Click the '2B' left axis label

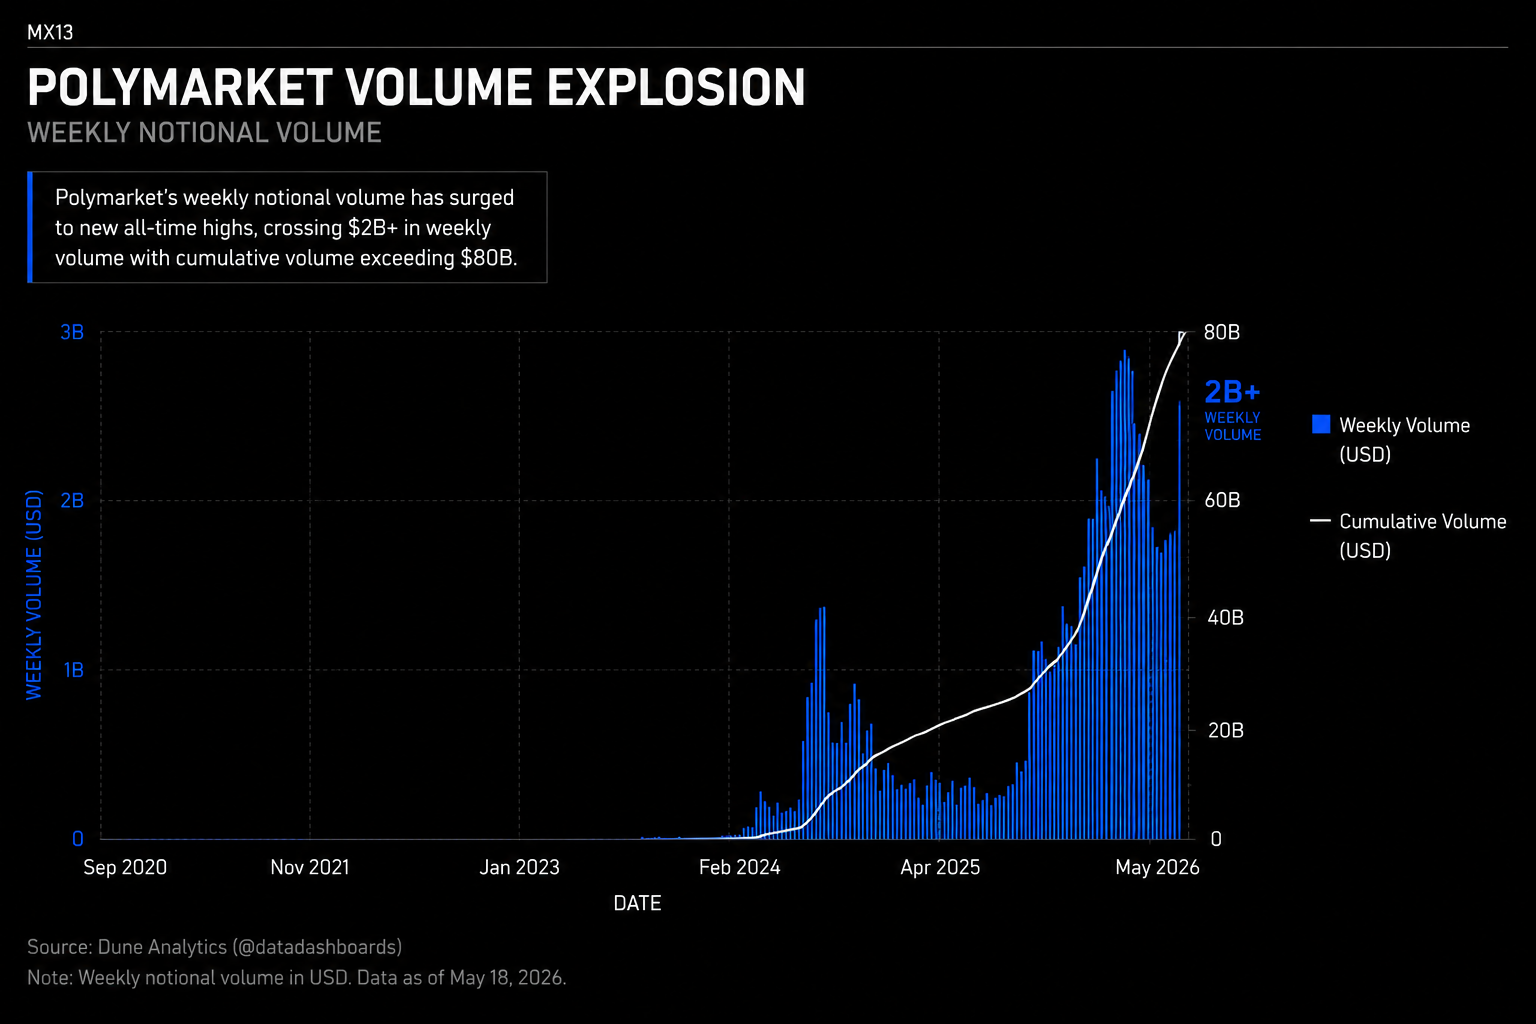72,500
